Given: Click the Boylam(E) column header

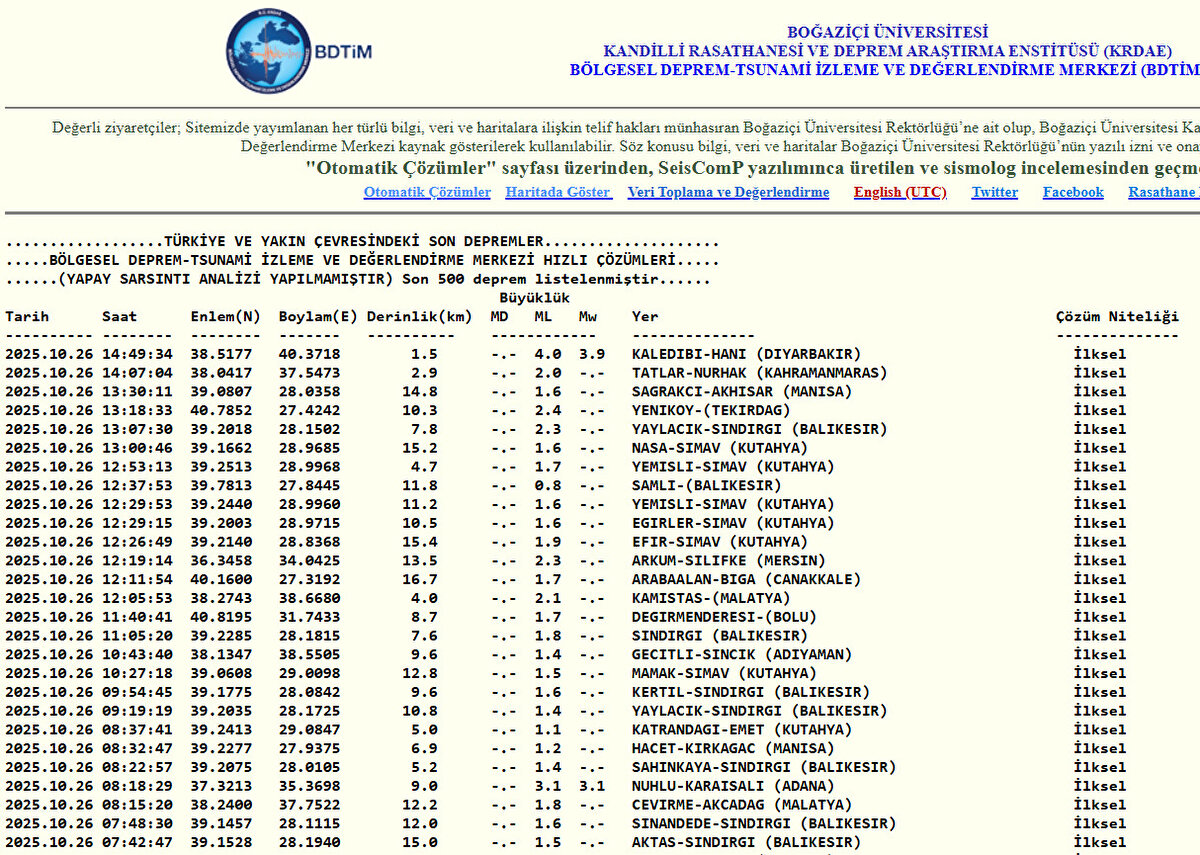Looking at the screenshot, I should (318, 317).
